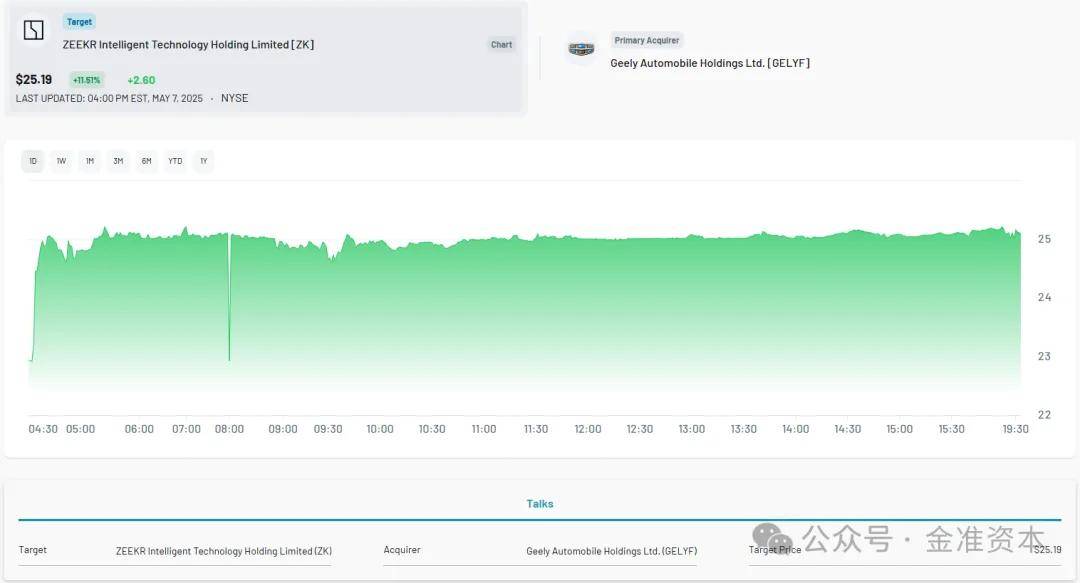The height and width of the screenshot is (583, 1080).
Task: Switch the chart to 1M range
Action: pos(90,161)
